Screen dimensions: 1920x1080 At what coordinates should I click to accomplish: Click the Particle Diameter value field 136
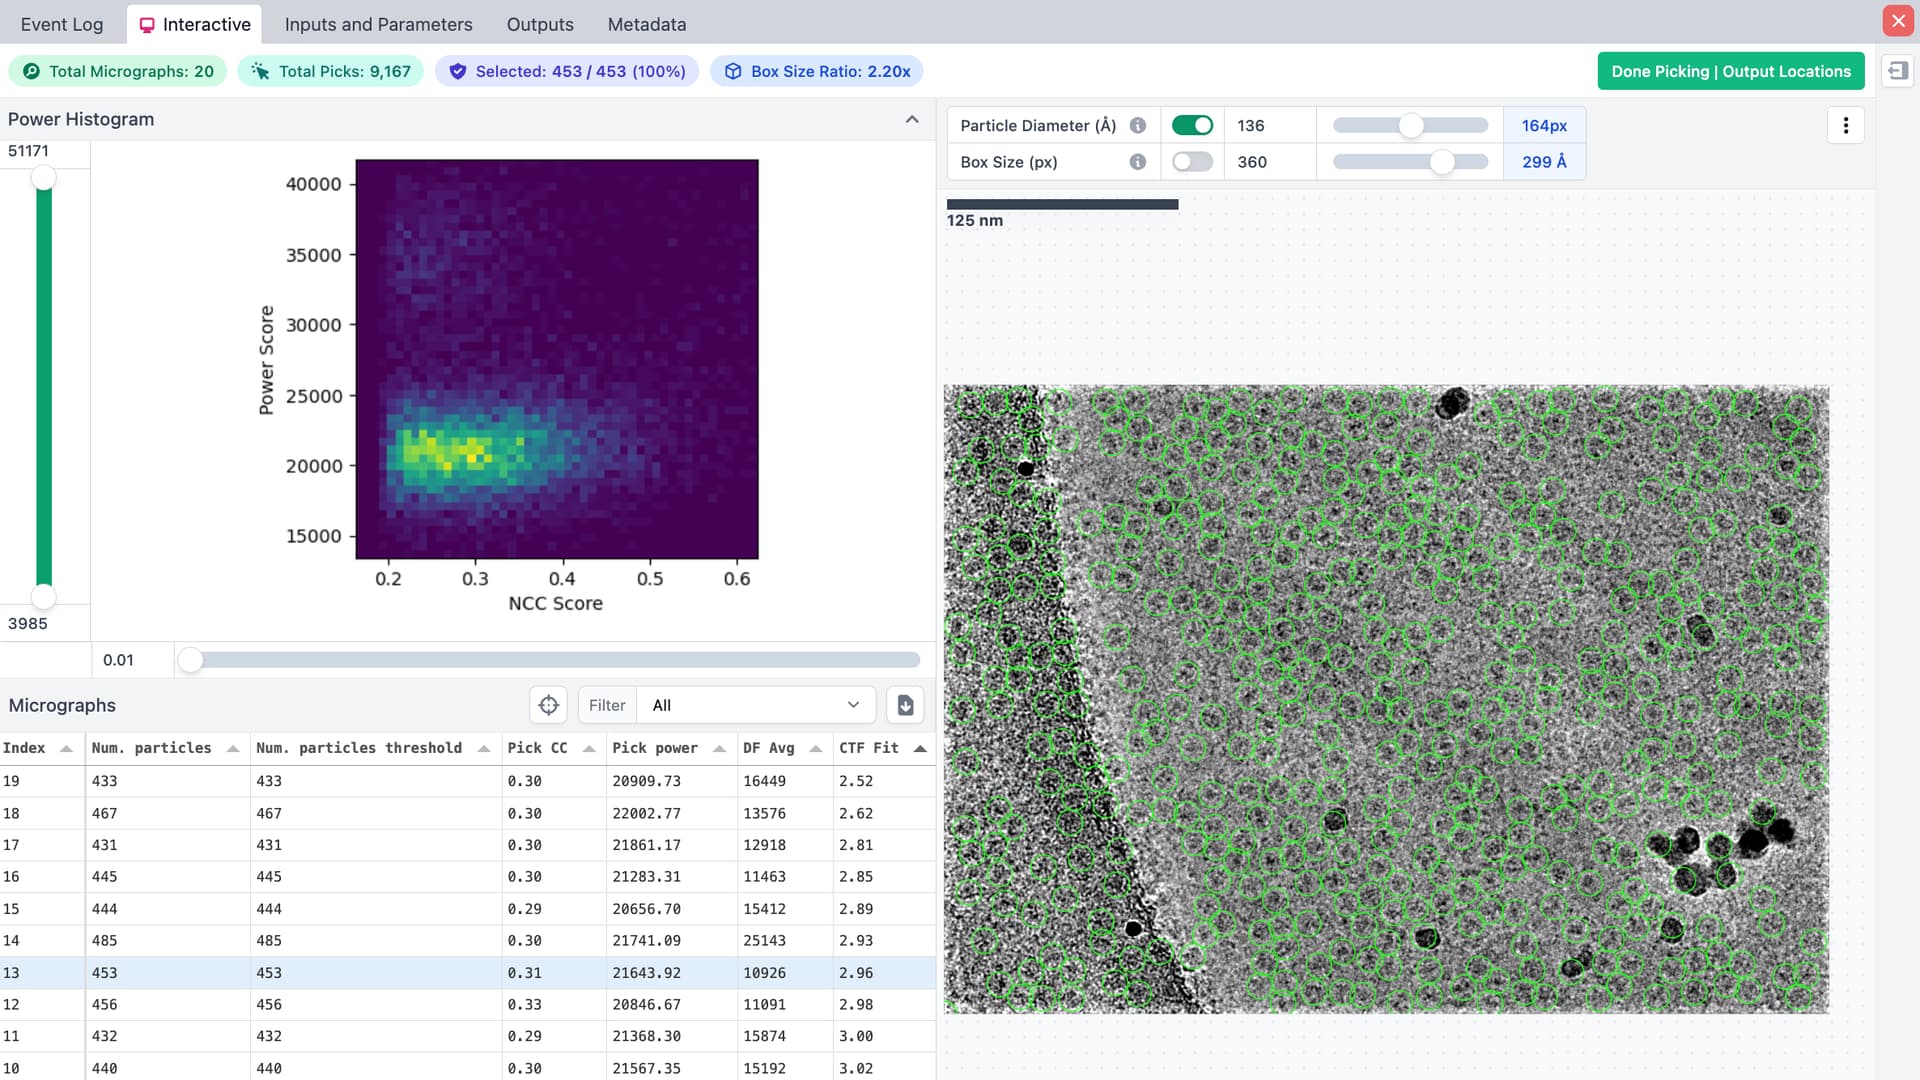point(1268,125)
